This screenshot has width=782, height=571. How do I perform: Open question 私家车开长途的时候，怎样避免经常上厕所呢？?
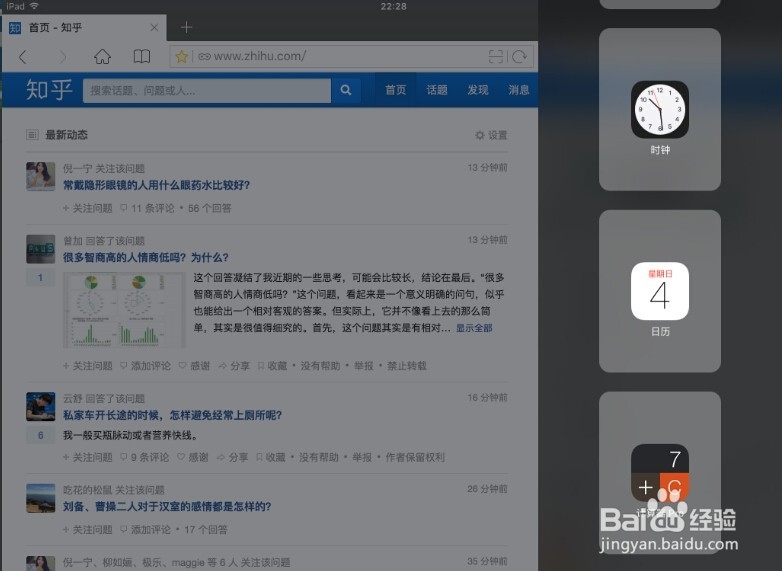click(x=173, y=415)
